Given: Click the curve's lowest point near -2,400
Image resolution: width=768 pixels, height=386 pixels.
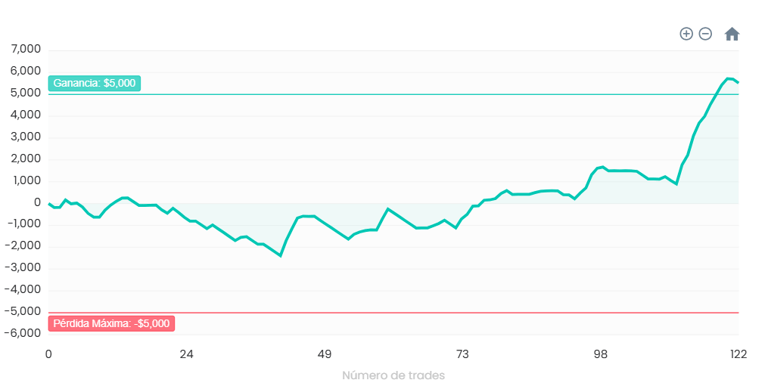Looking at the screenshot, I should coord(281,256).
